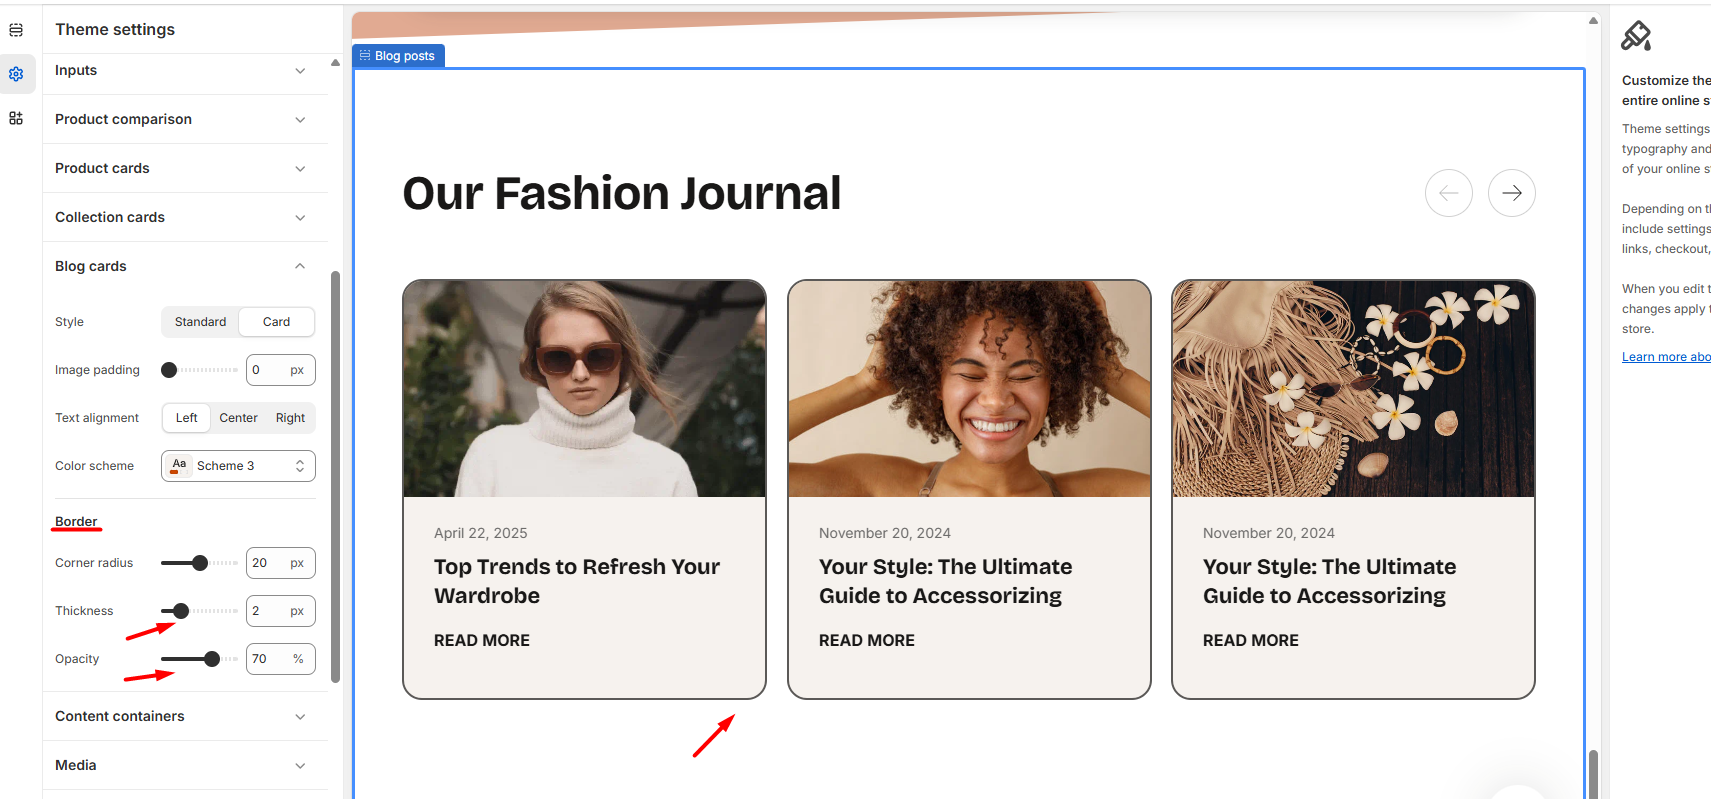1711x799 pixels.
Task: Adjust the Image padding slider
Action: 199,370
